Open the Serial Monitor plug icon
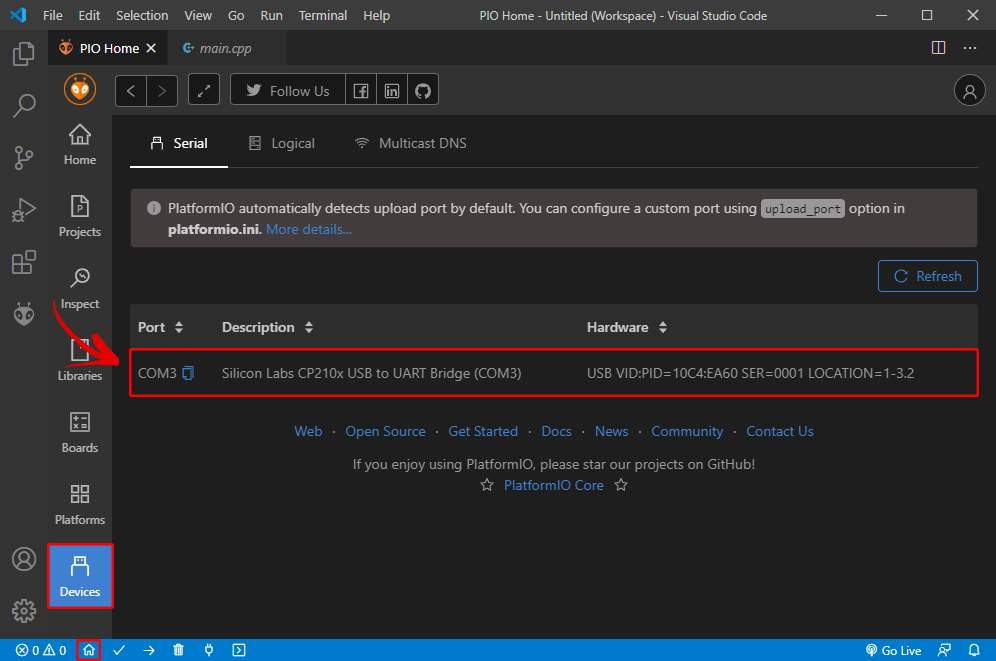This screenshot has height=661, width=996. coord(209,650)
